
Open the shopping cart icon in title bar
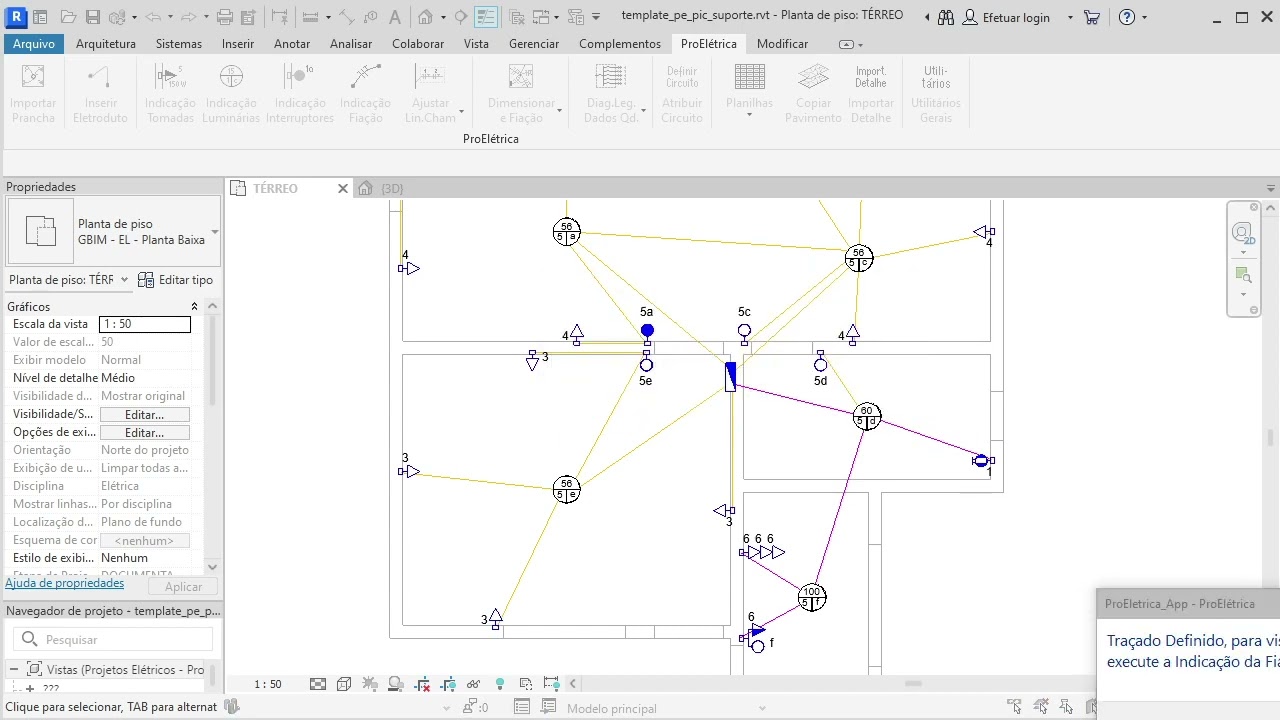[x=1091, y=17]
